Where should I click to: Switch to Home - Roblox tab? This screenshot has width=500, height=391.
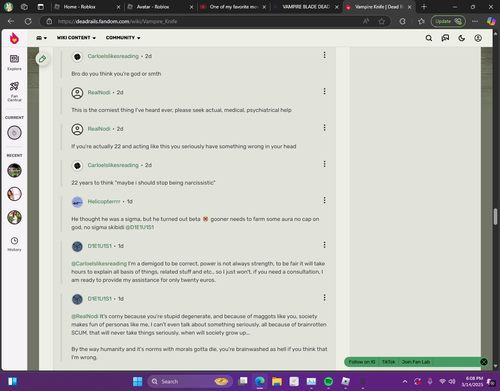pos(87,7)
